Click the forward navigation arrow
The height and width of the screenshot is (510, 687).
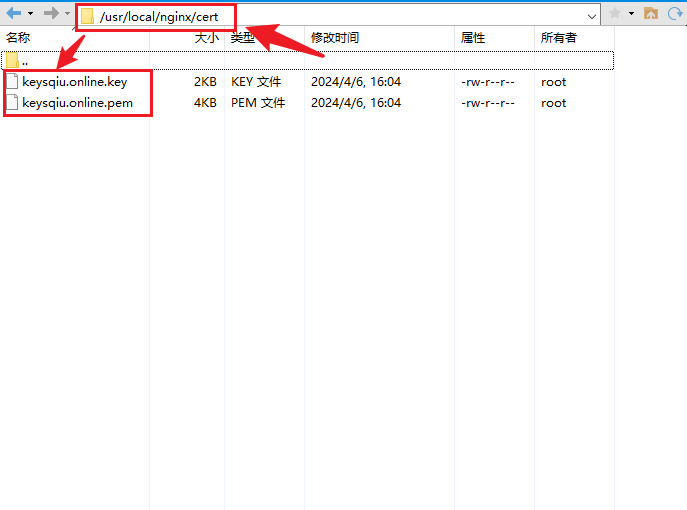point(49,14)
